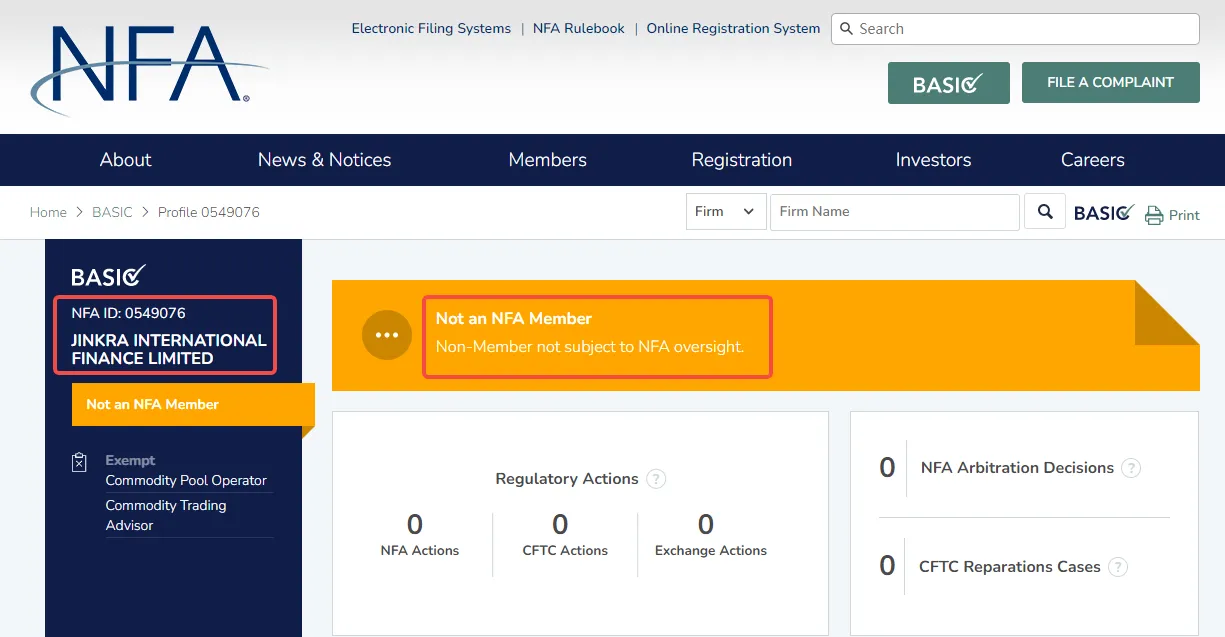Open Commodity Trading Advisor in the sidebar
The height and width of the screenshot is (637, 1225).
click(x=166, y=515)
